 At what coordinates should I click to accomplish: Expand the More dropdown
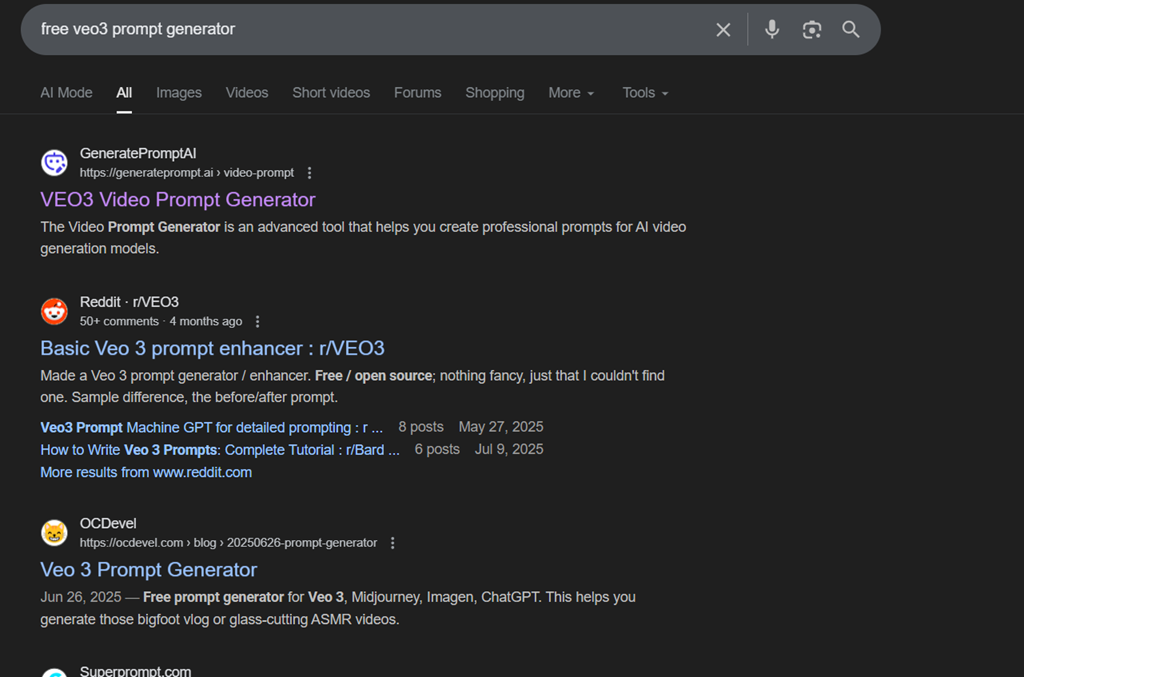pyautogui.click(x=571, y=93)
